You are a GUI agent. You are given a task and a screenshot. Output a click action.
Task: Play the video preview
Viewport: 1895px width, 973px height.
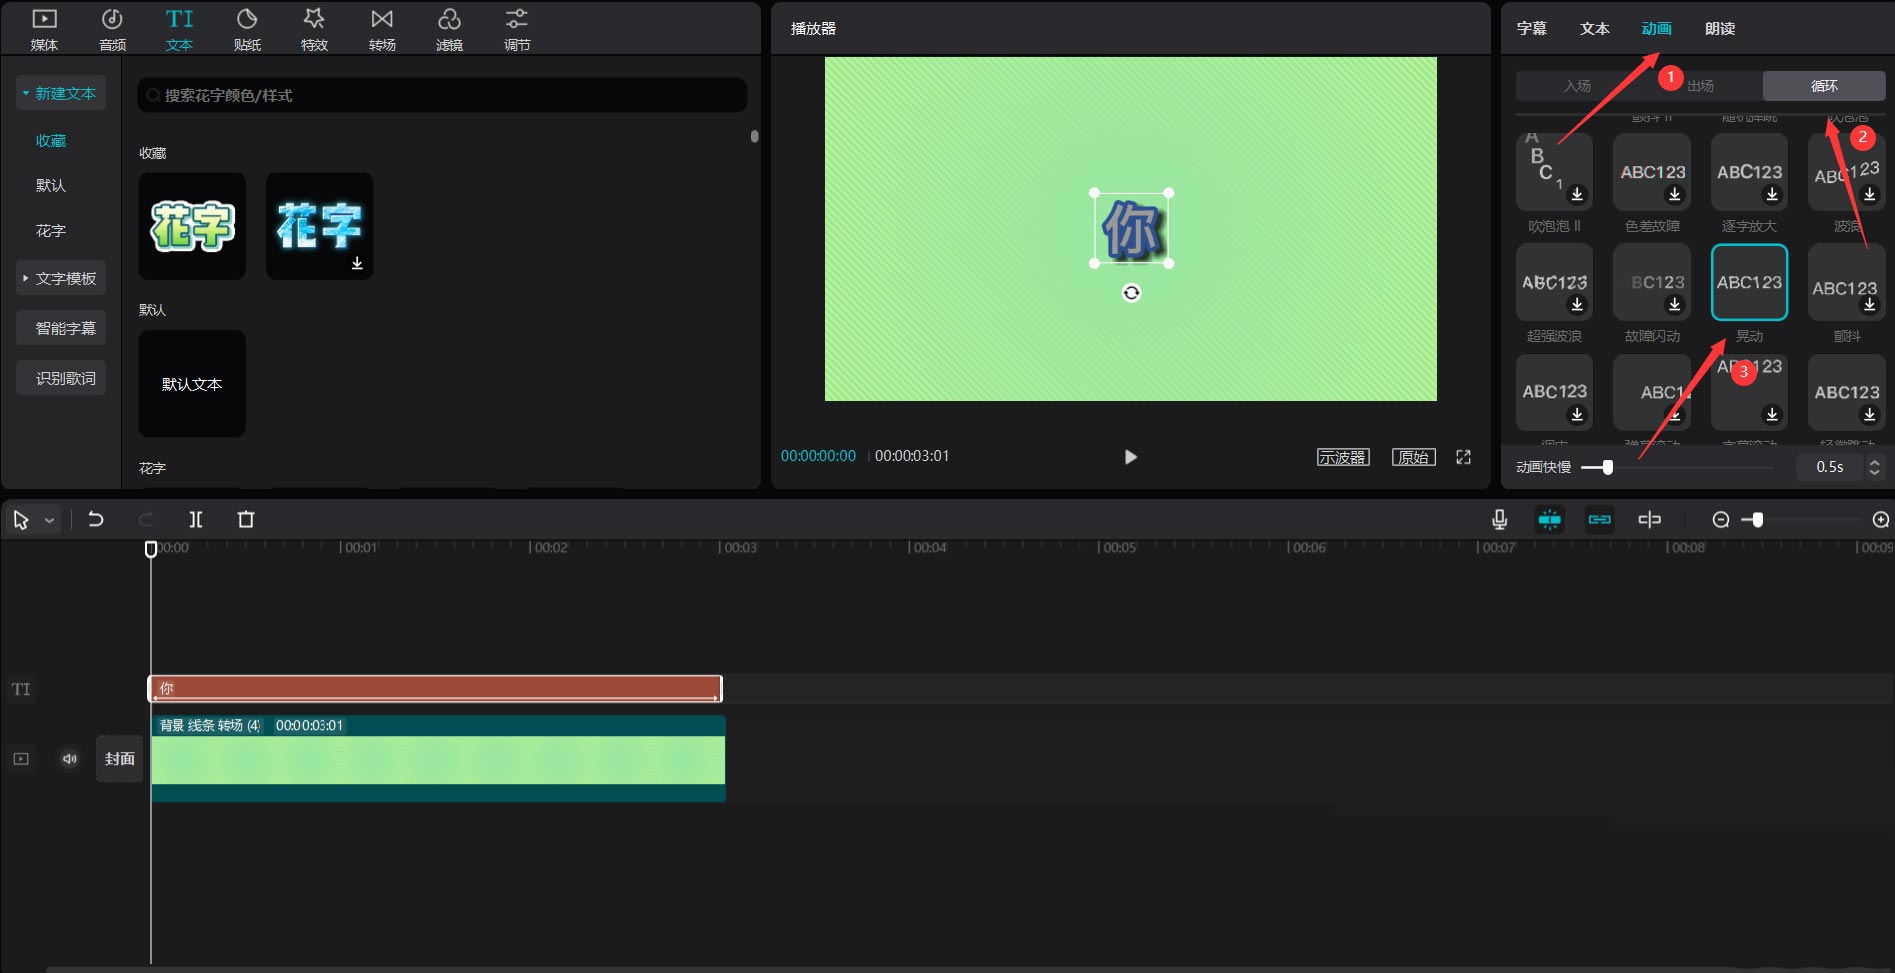coord(1130,457)
